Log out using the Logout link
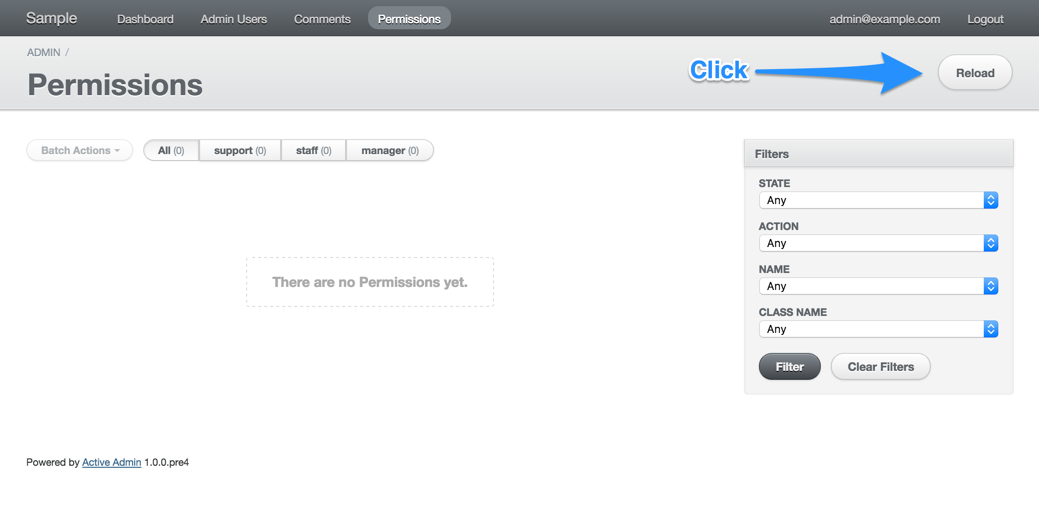 tap(985, 19)
